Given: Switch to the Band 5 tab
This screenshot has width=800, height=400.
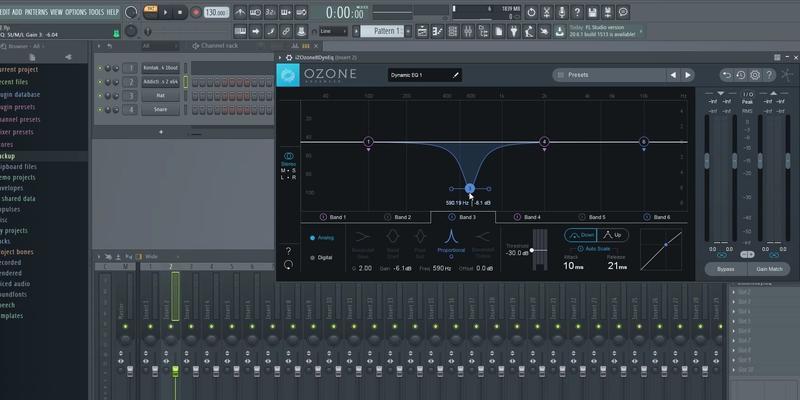Looking at the screenshot, I should [592, 217].
